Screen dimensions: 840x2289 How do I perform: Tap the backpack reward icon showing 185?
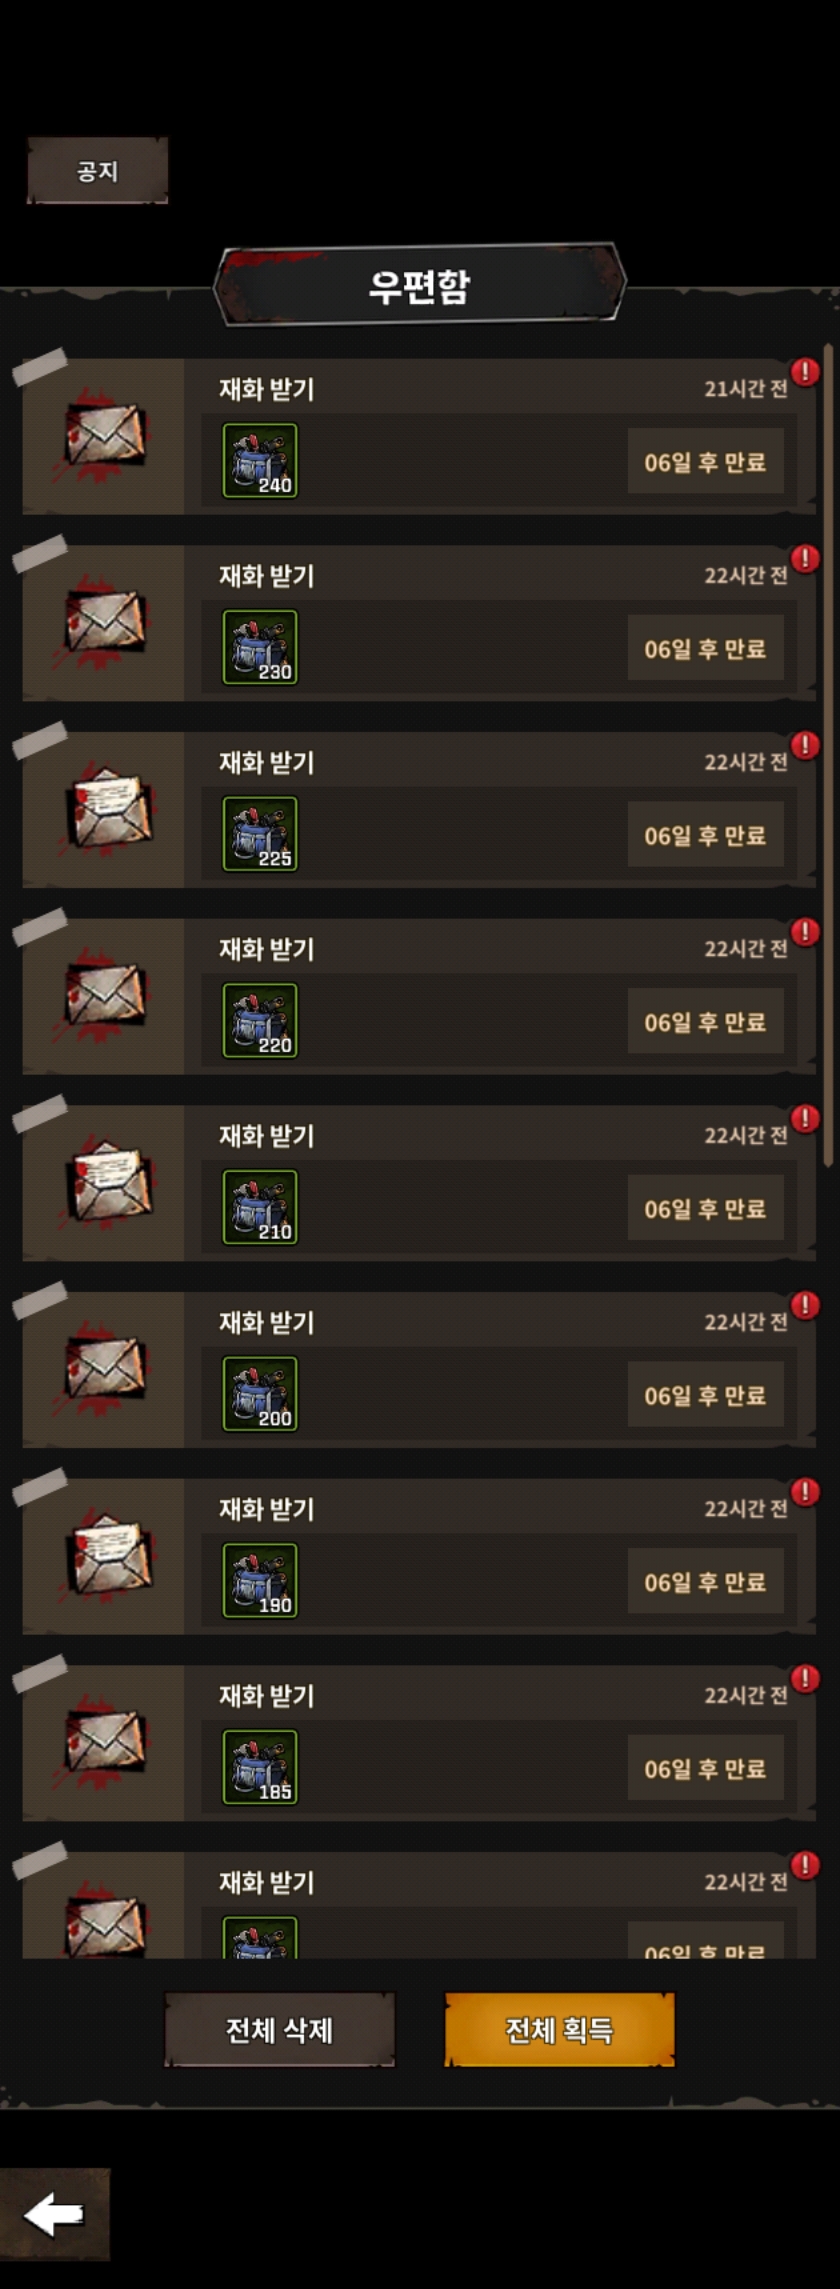pos(260,1767)
